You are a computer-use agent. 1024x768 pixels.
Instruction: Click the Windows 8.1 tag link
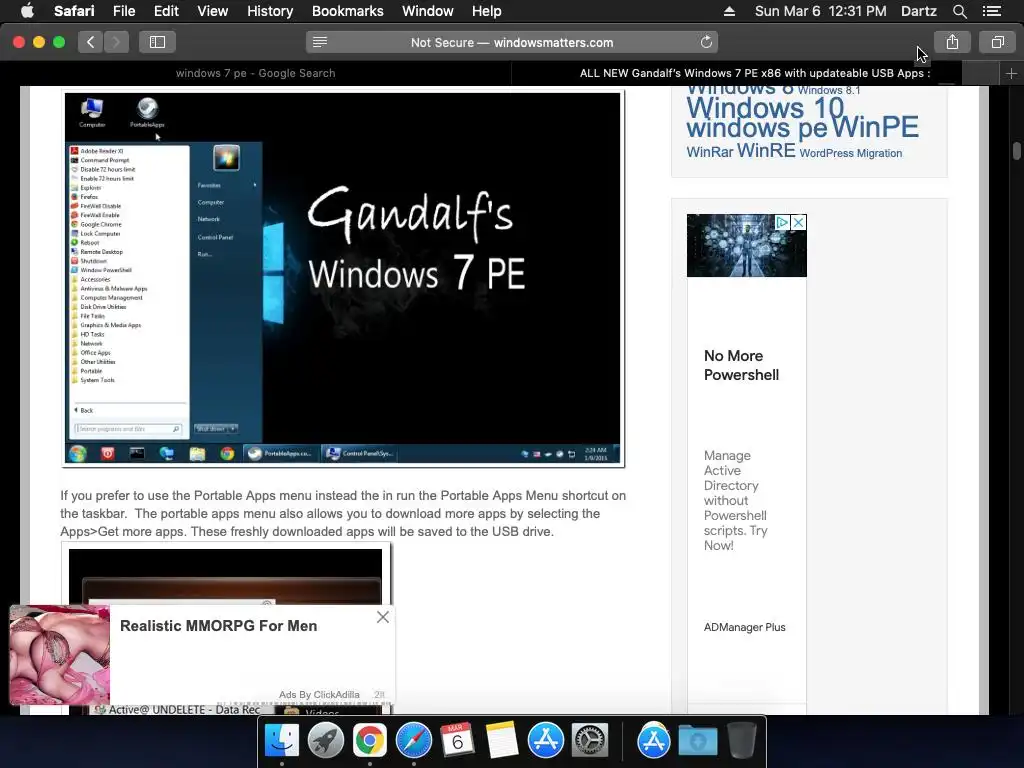pos(829,90)
